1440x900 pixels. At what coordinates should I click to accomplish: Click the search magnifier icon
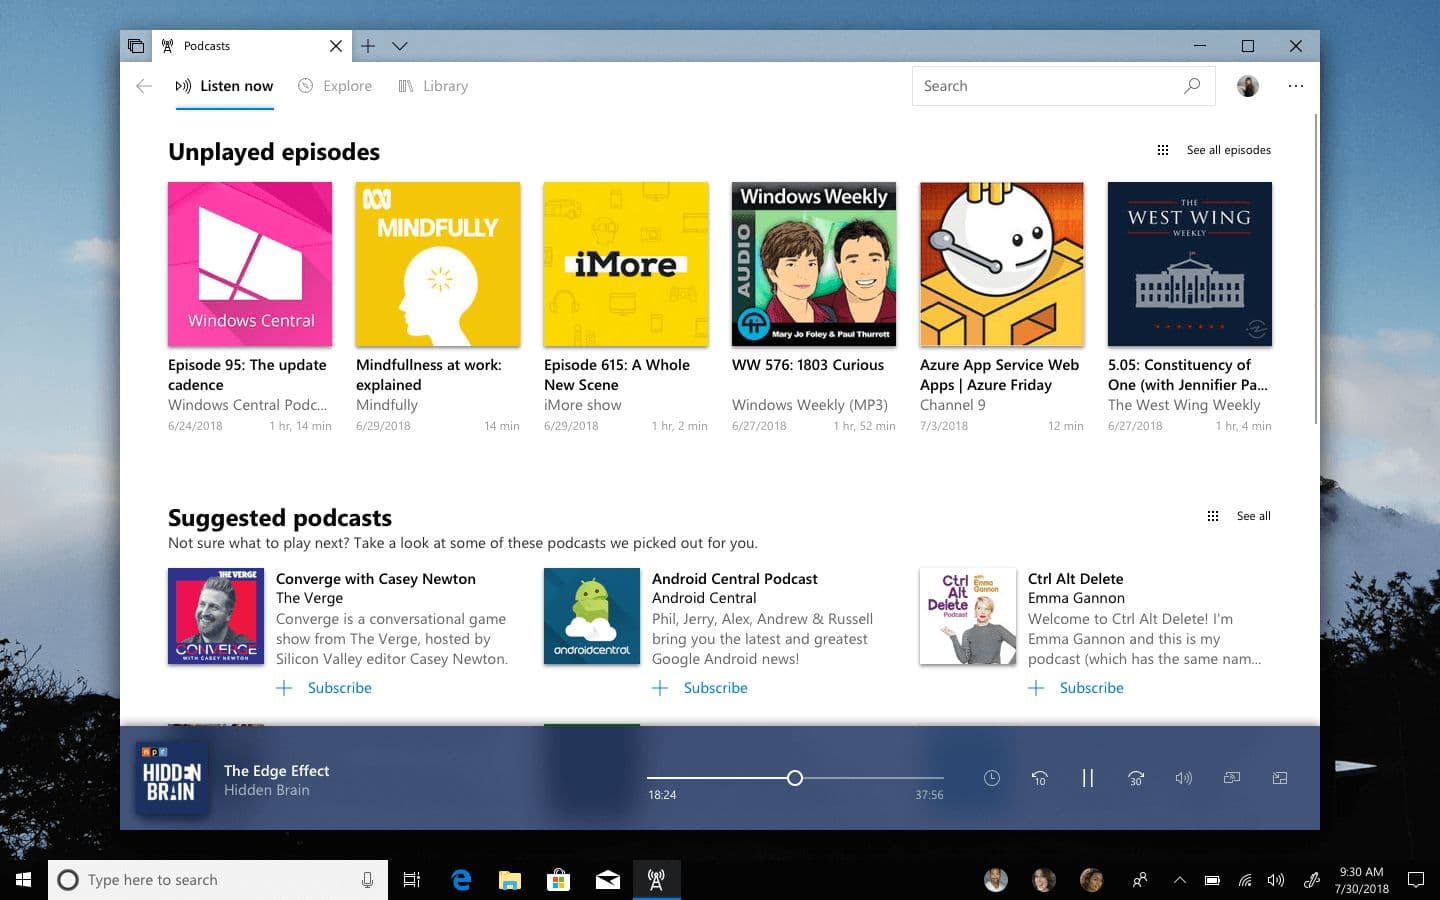click(x=1192, y=86)
